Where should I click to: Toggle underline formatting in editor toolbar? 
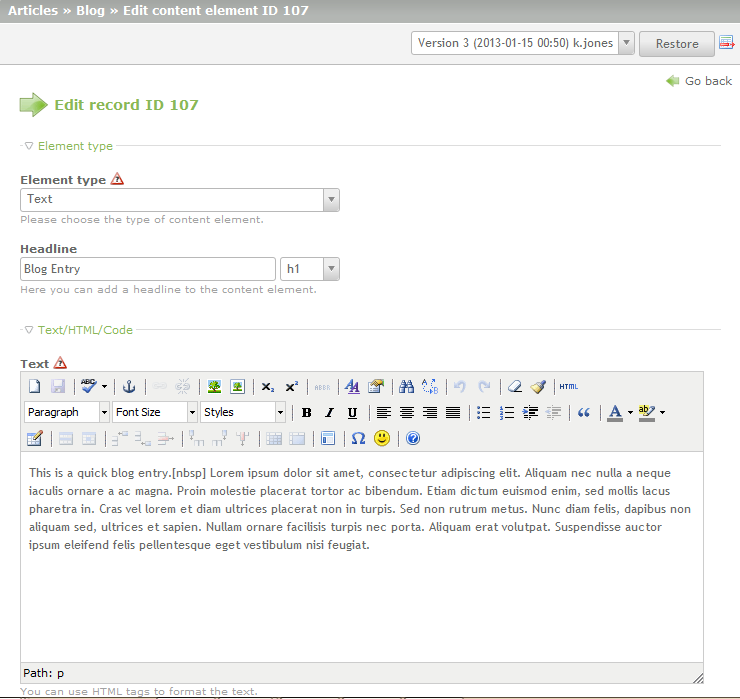tap(352, 413)
